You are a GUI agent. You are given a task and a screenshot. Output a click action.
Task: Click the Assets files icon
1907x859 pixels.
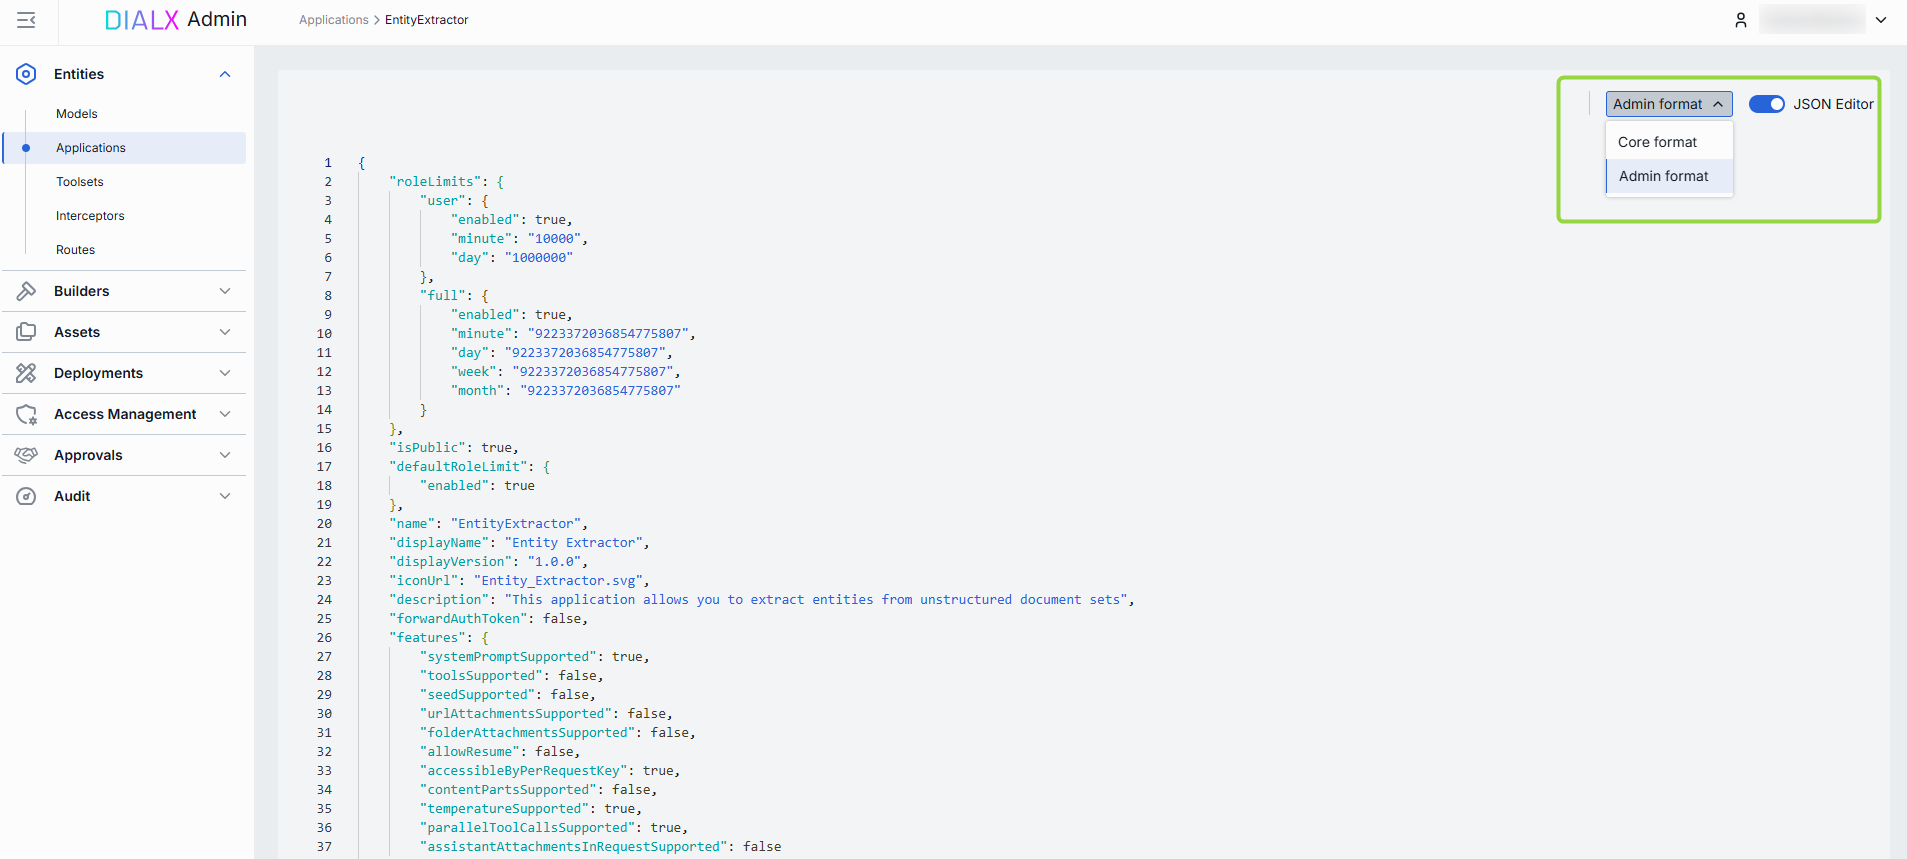26,332
